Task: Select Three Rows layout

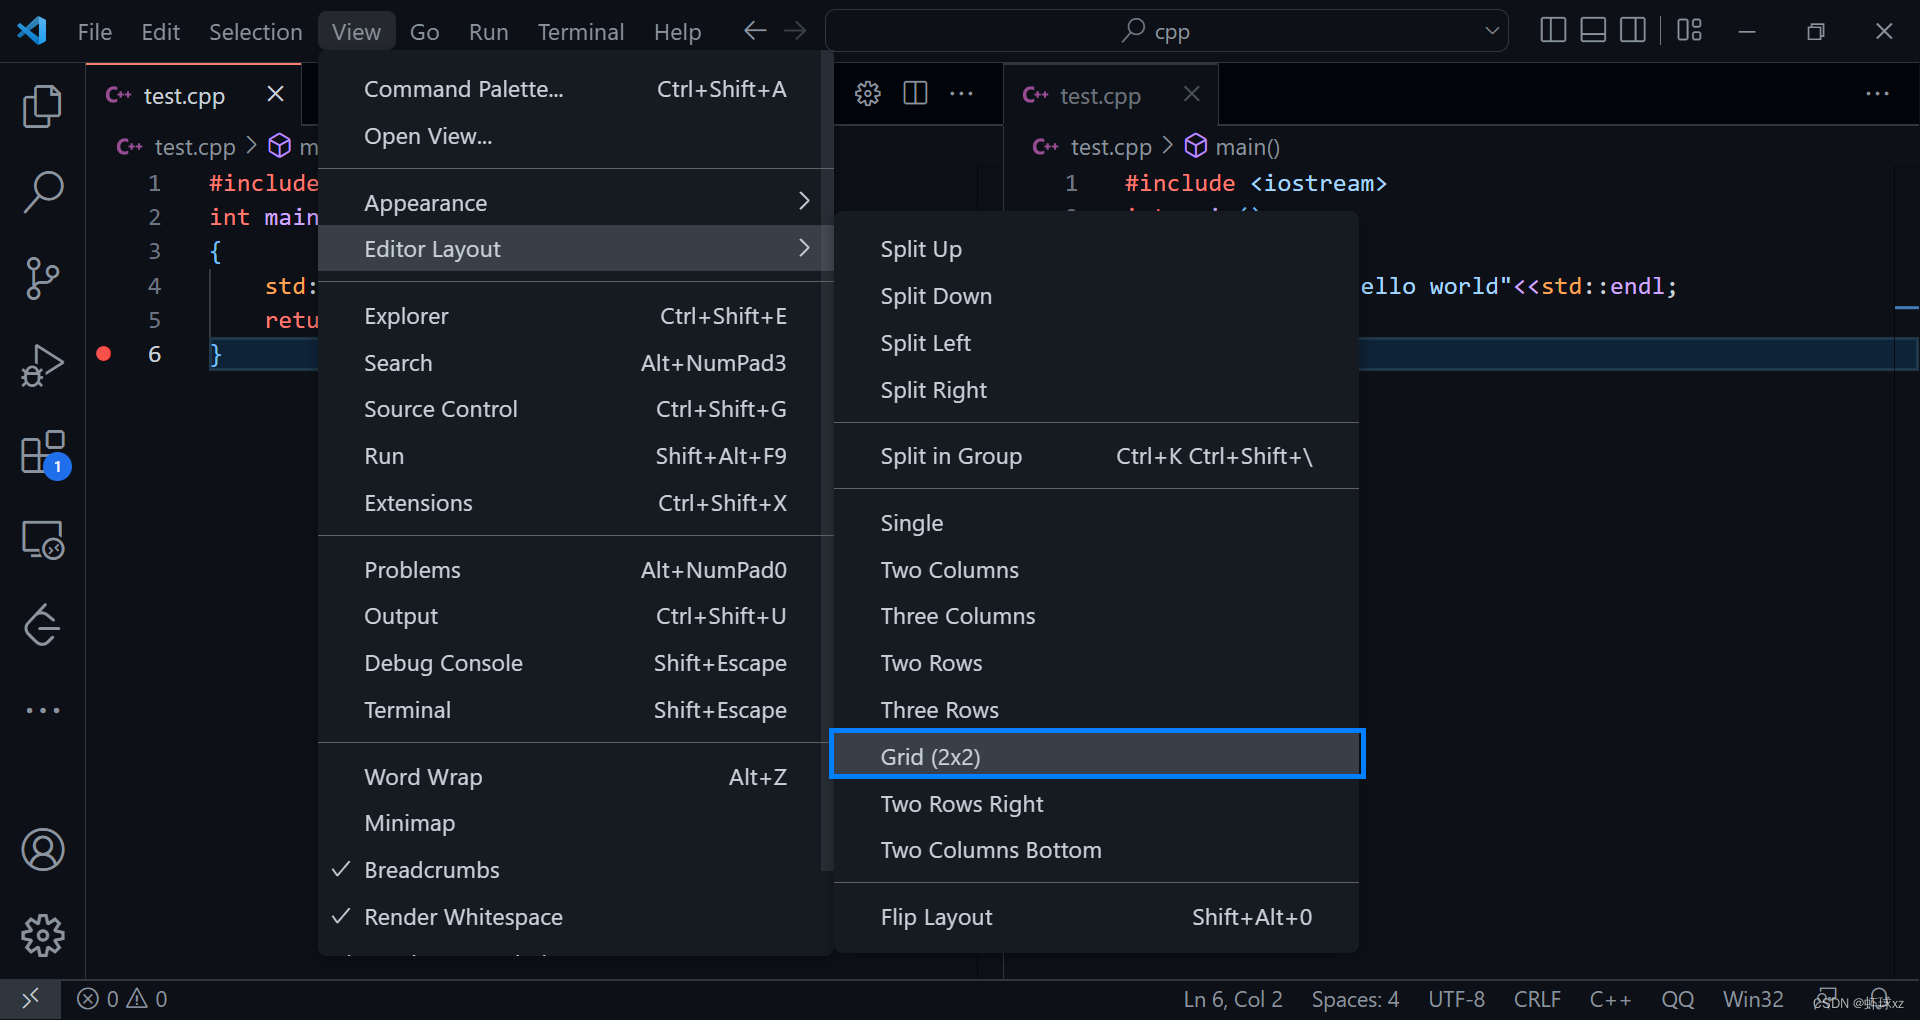Action: coord(1096,710)
